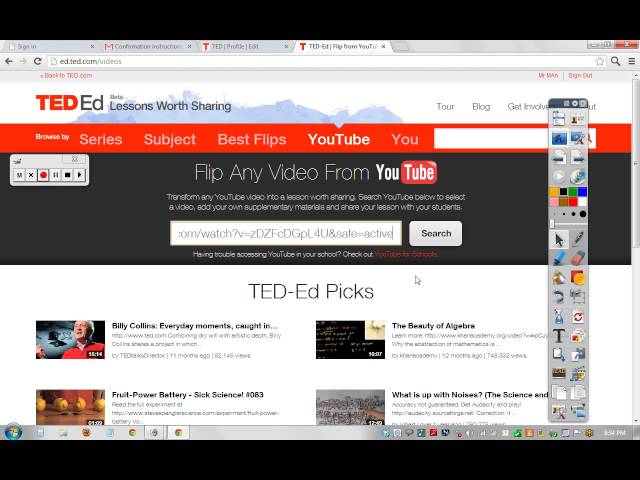Image resolution: width=640 pixels, height=480 pixels.
Task: Click the active Chrome taskbar icon
Action: tap(178, 433)
